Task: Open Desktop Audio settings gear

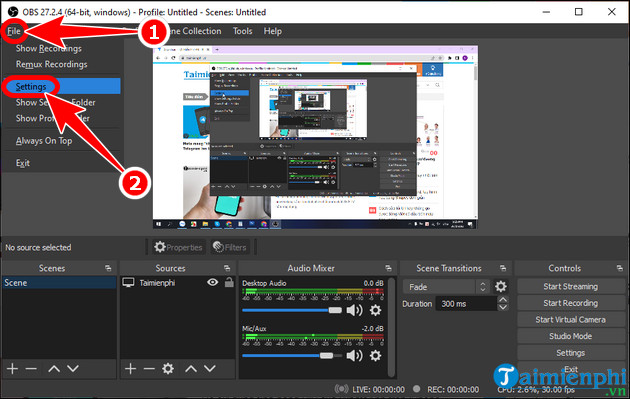Action: pyautogui.click(x=375, y=310)
